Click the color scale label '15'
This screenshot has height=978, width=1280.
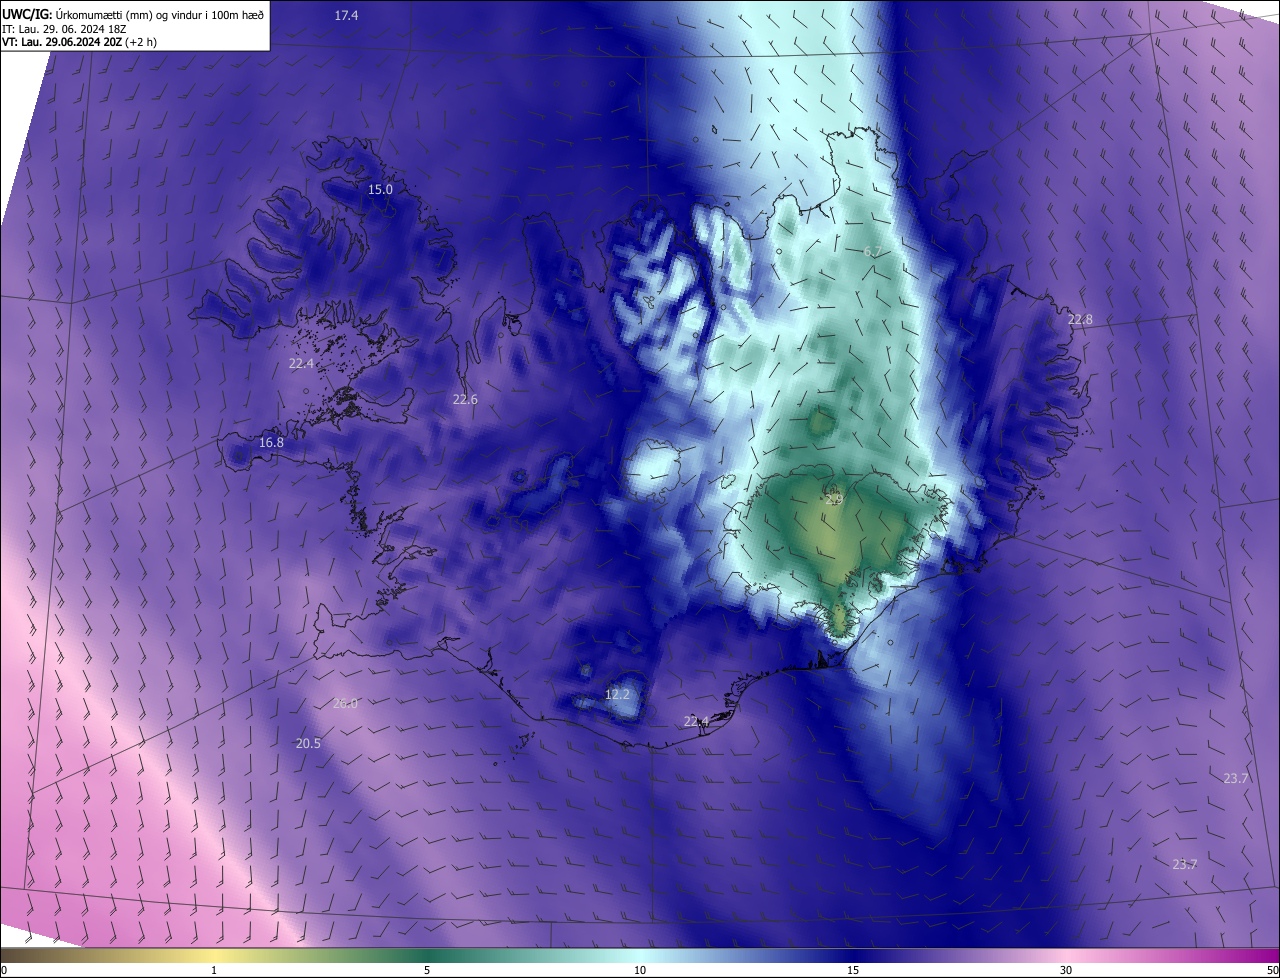[853, 970]
